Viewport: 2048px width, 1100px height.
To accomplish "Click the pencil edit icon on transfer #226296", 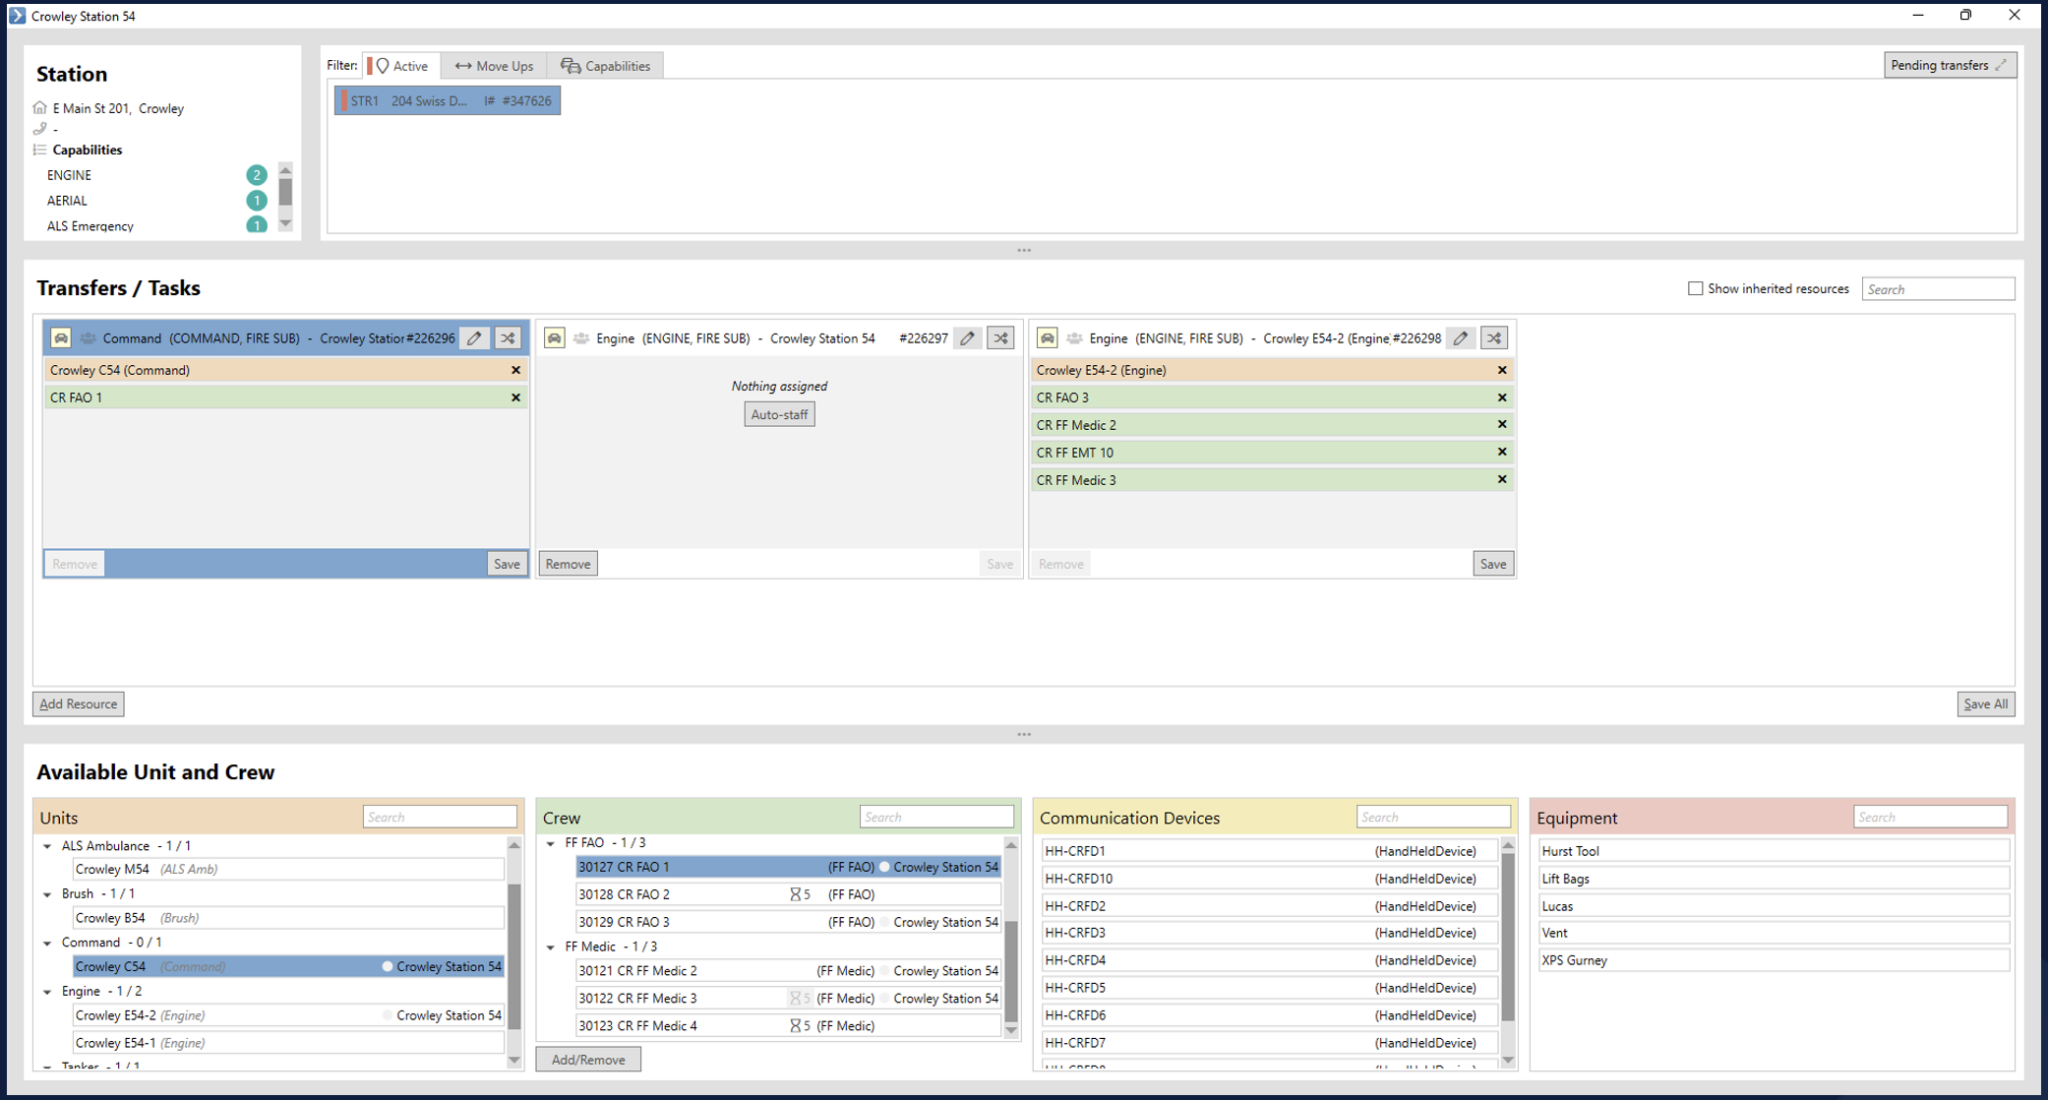I will [474, 338].
